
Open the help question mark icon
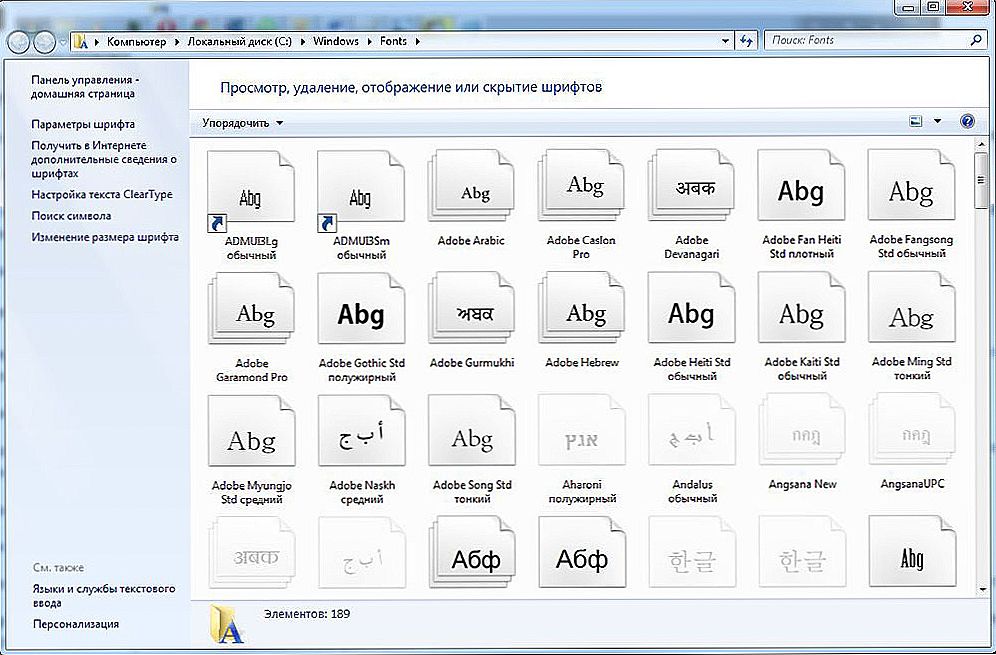click(x=967, y=121)
